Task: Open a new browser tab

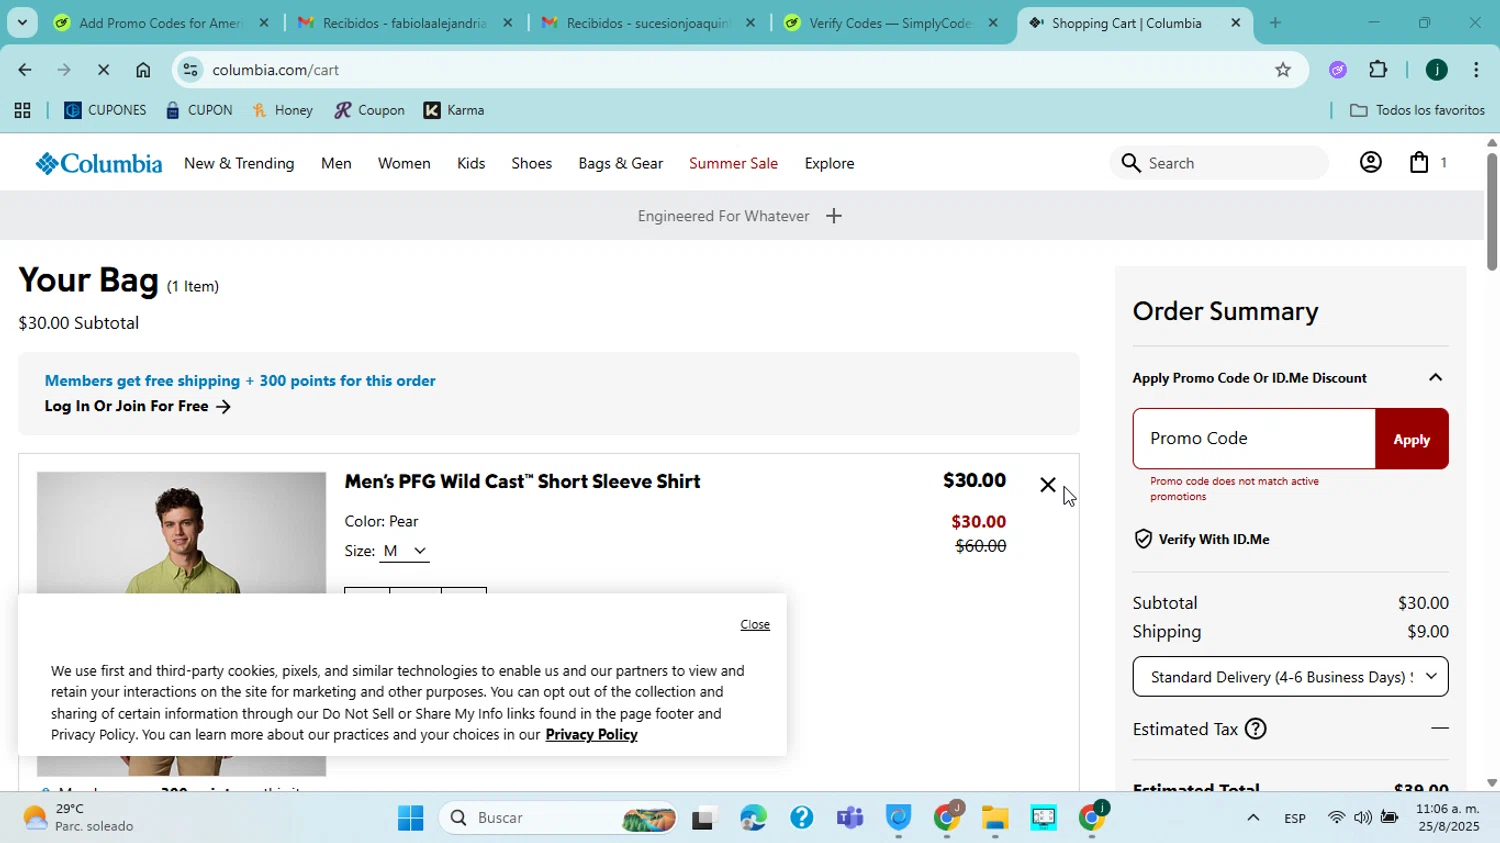Action: pos(1275,23)
